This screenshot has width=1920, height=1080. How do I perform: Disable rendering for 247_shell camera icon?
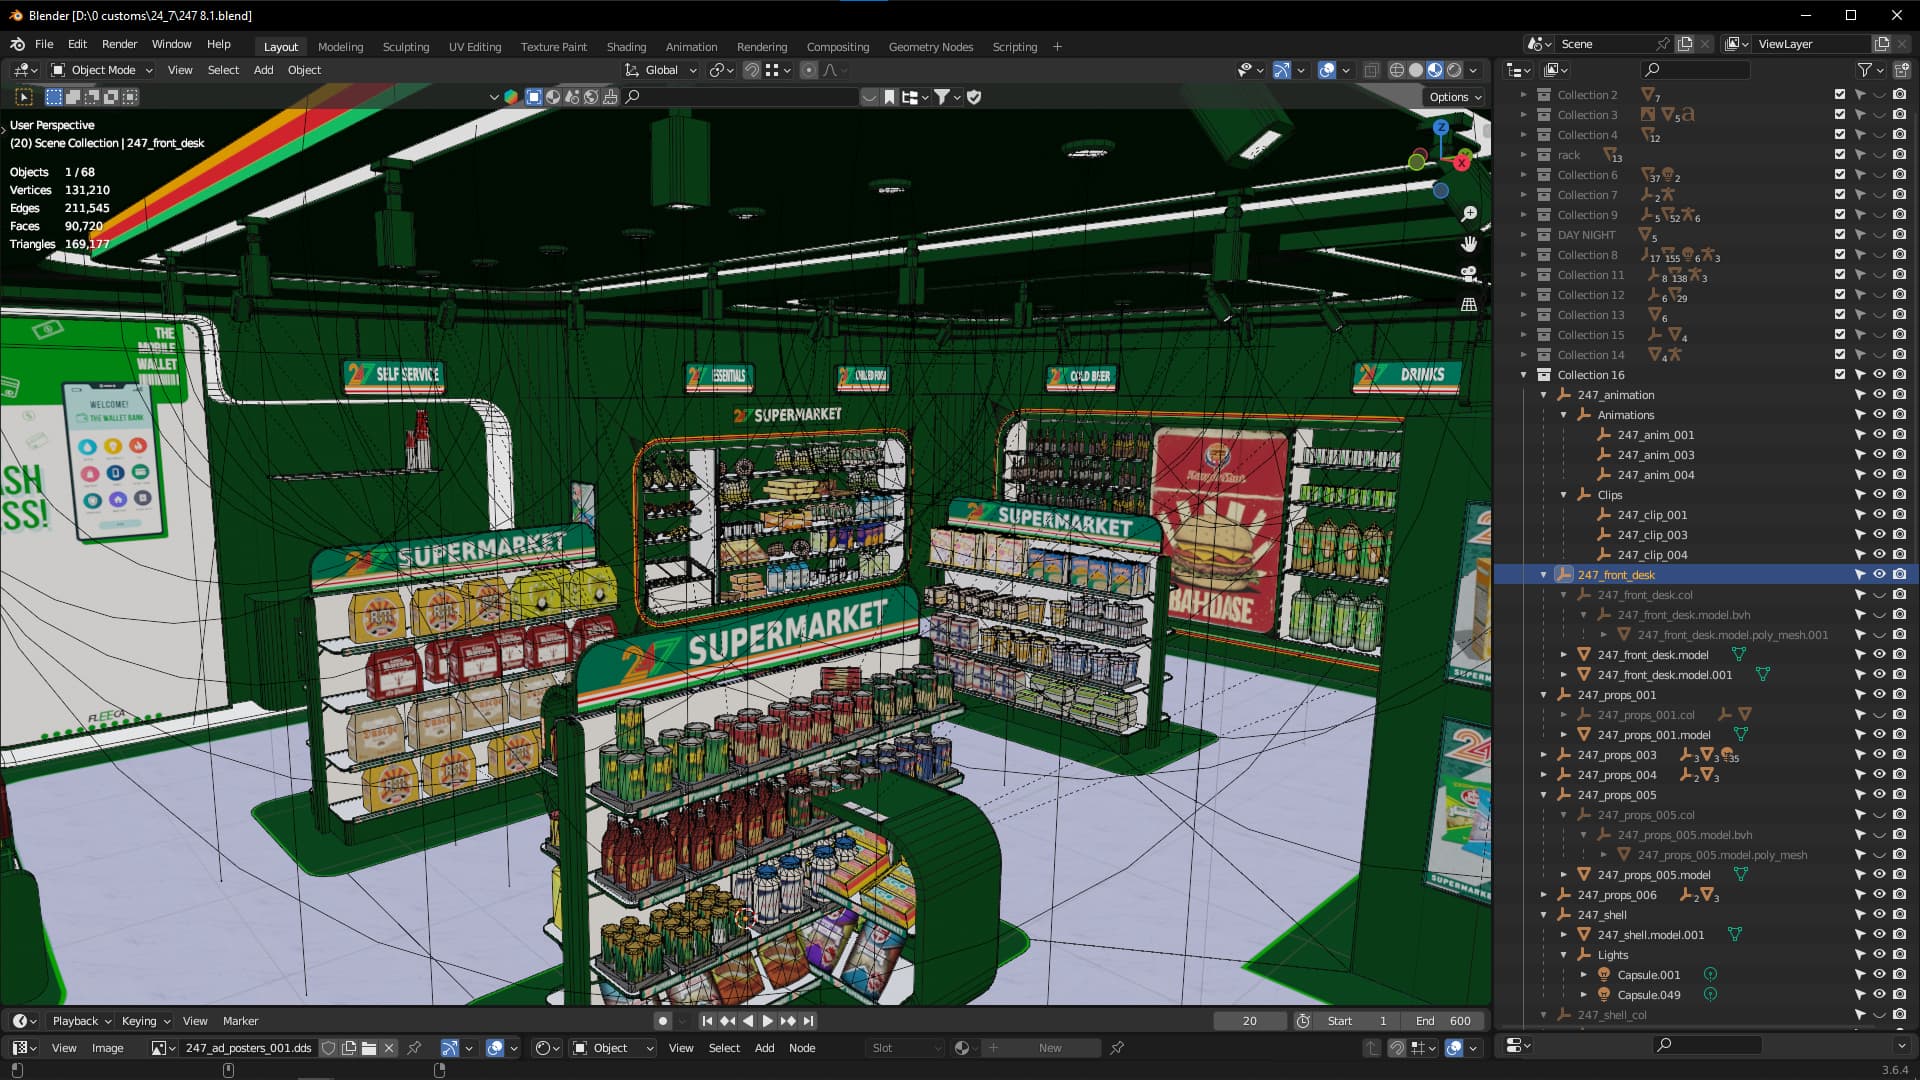[1899, 914]
